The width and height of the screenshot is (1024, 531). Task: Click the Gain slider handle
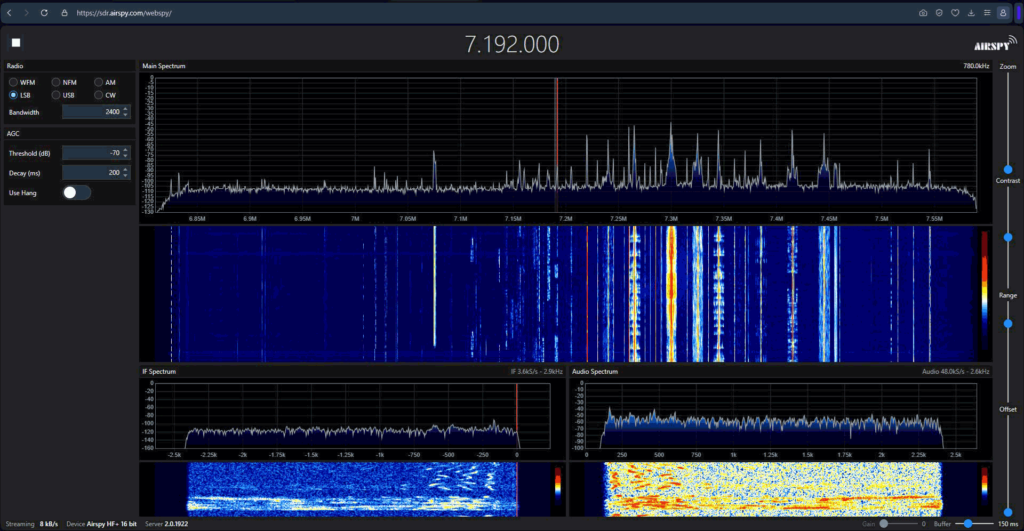(884, 524)
